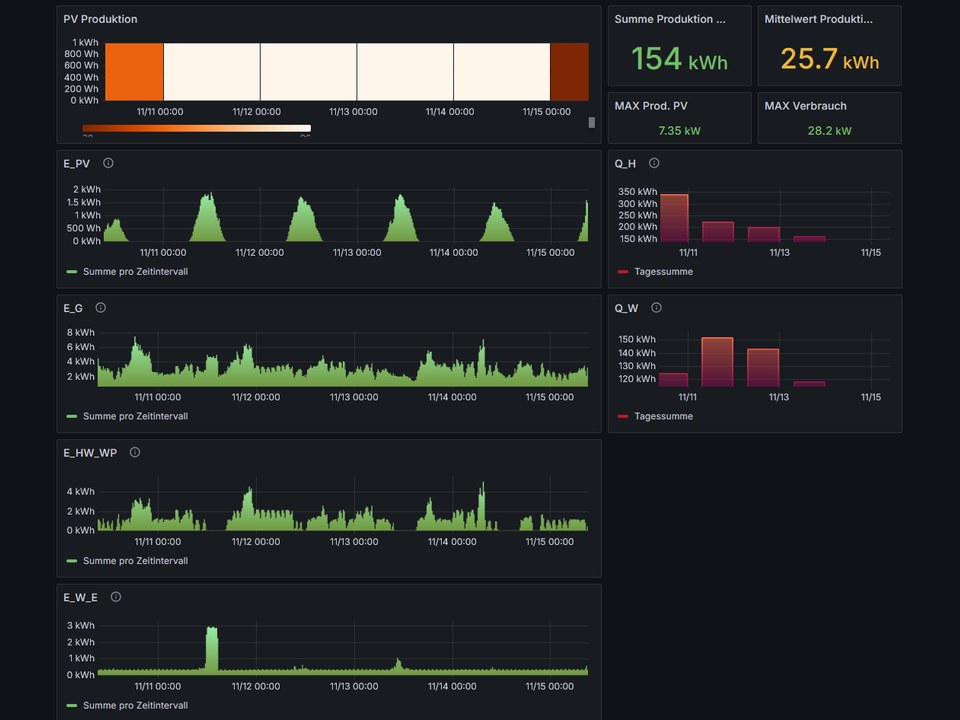Click the scrollbar thumb in PV Produktion panel
This screenshot has width=960, height=720.
tap(591, 122)
